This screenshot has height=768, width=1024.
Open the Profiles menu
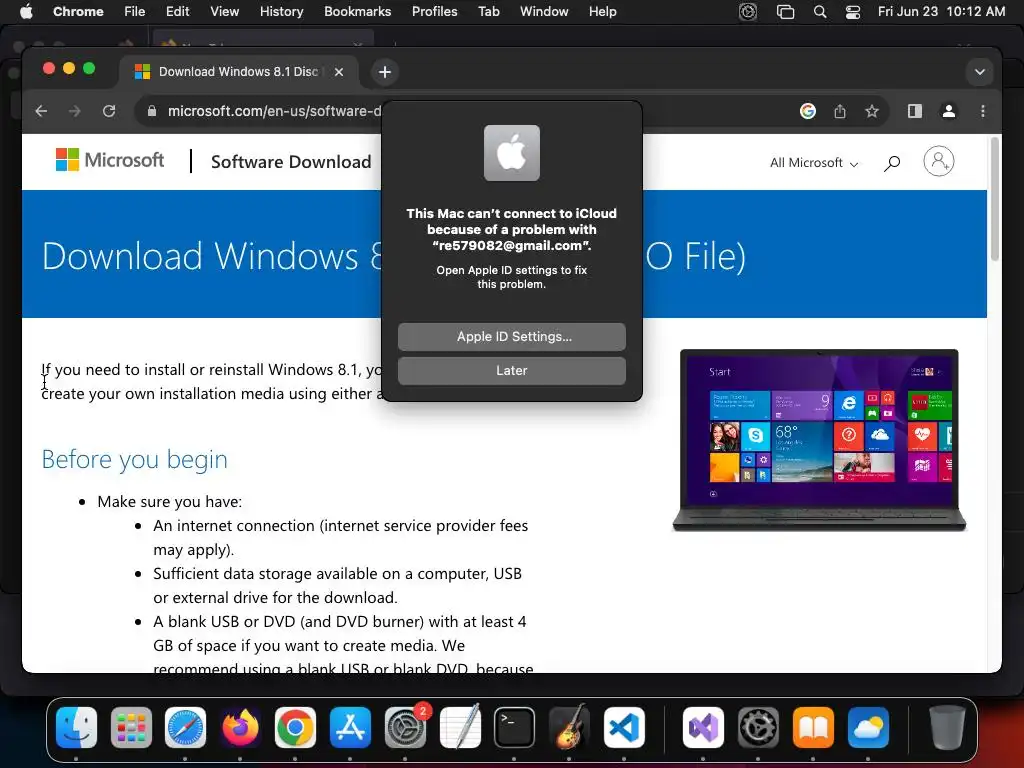coord(434,12)
